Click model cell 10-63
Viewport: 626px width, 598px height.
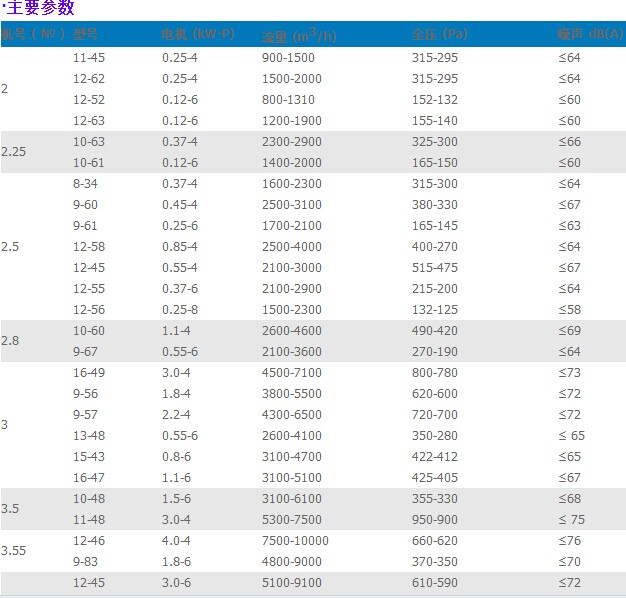click(89, 142)
